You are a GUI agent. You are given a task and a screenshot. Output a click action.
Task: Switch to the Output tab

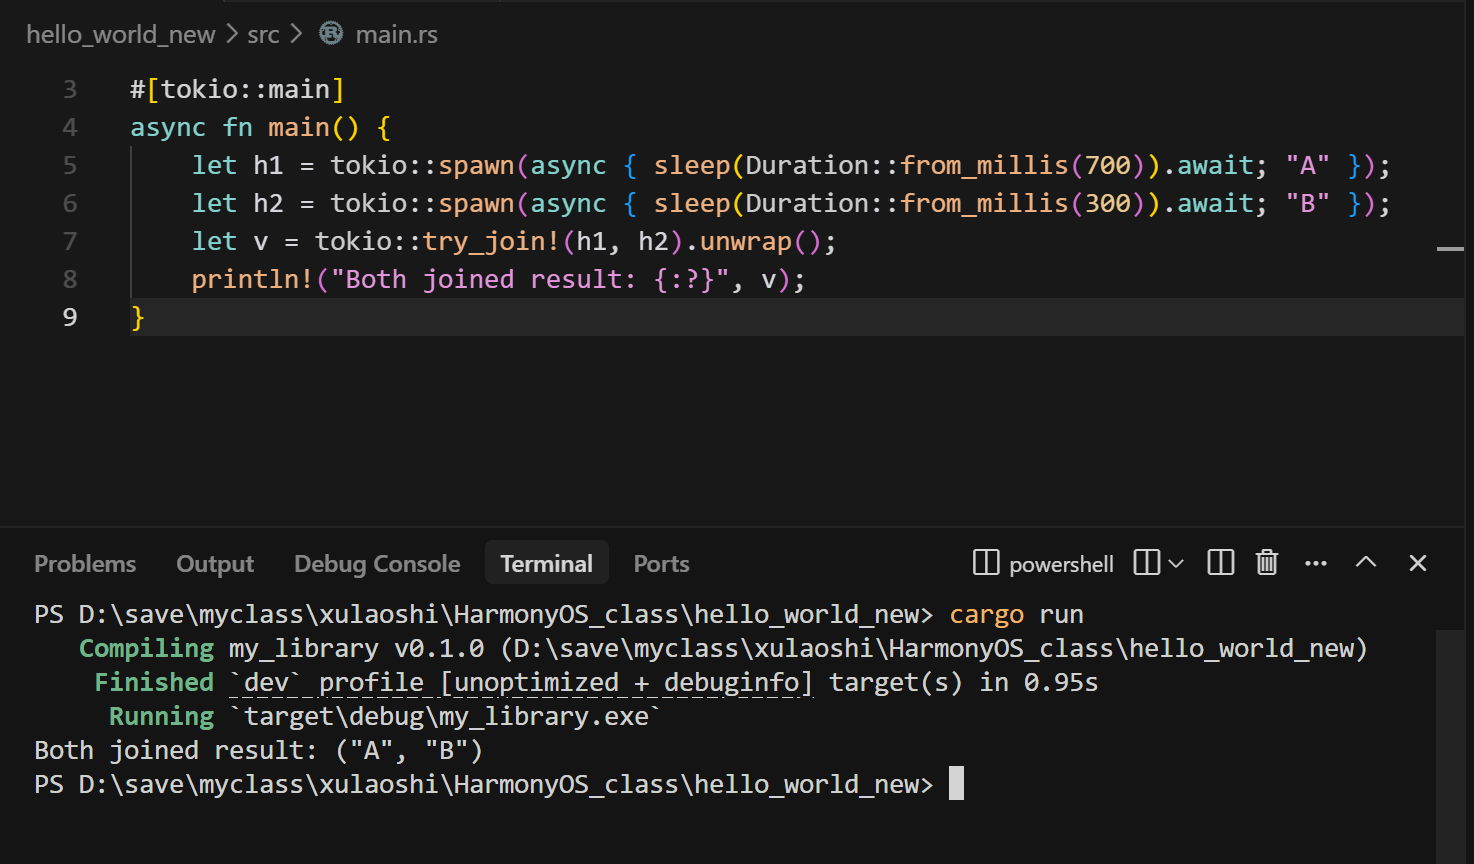pyautogui.click(x=214, y=563)
